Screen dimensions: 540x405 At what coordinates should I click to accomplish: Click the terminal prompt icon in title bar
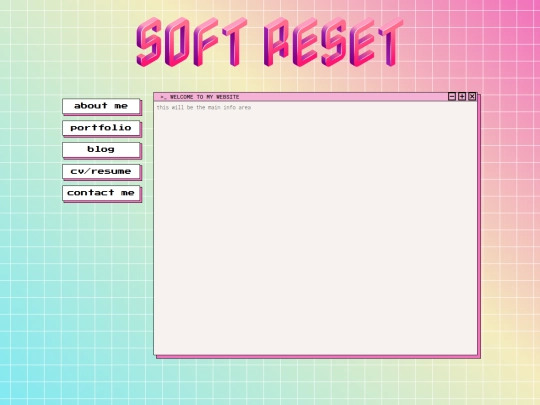(163, 97)
